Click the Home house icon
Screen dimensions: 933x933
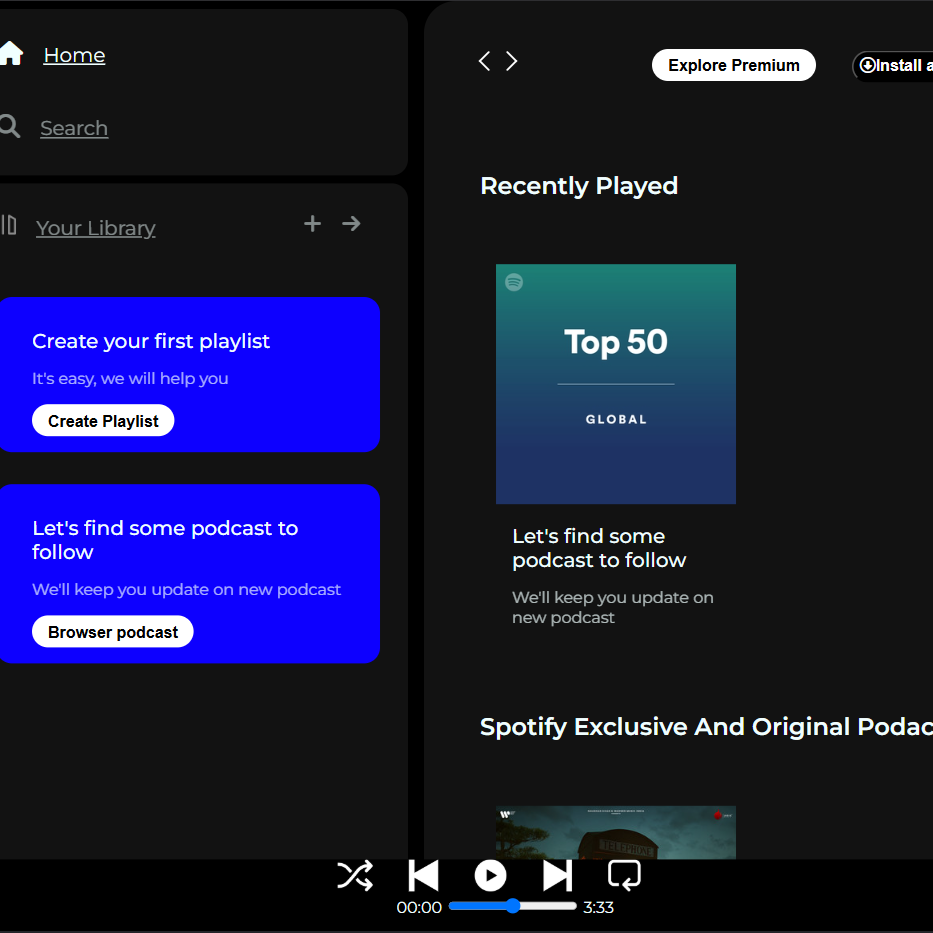coord(11,54)
